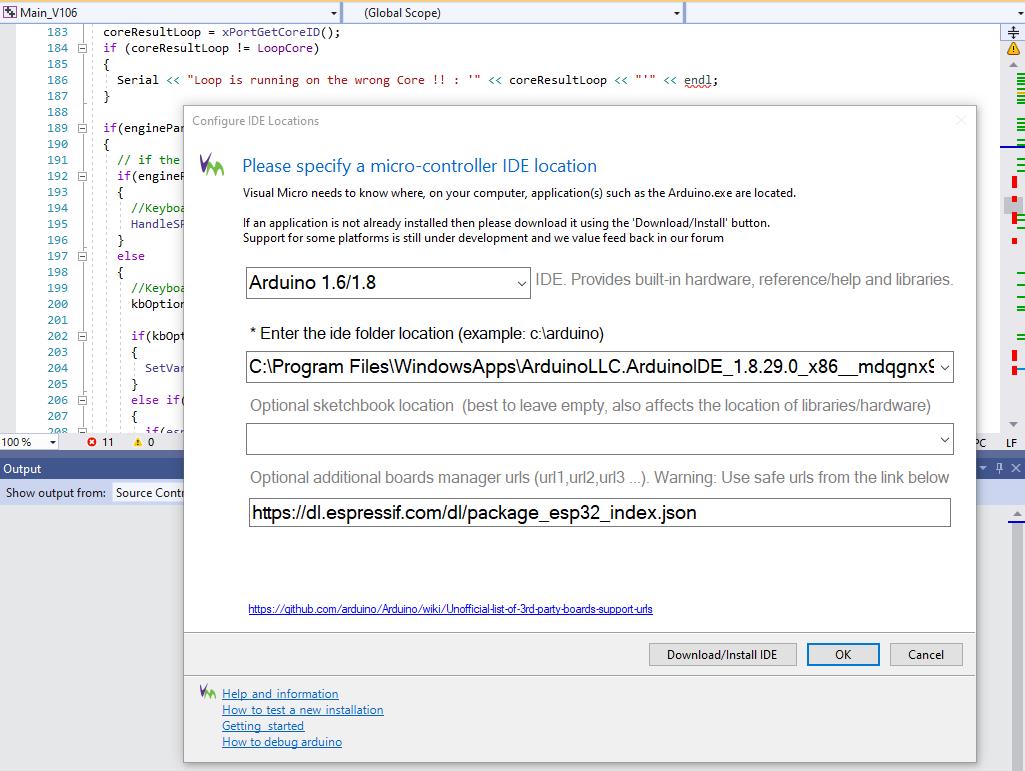Collapse the code block at line 184
Screen dimensions: 1025x771
pyautogui.click(x=82, y=48)
